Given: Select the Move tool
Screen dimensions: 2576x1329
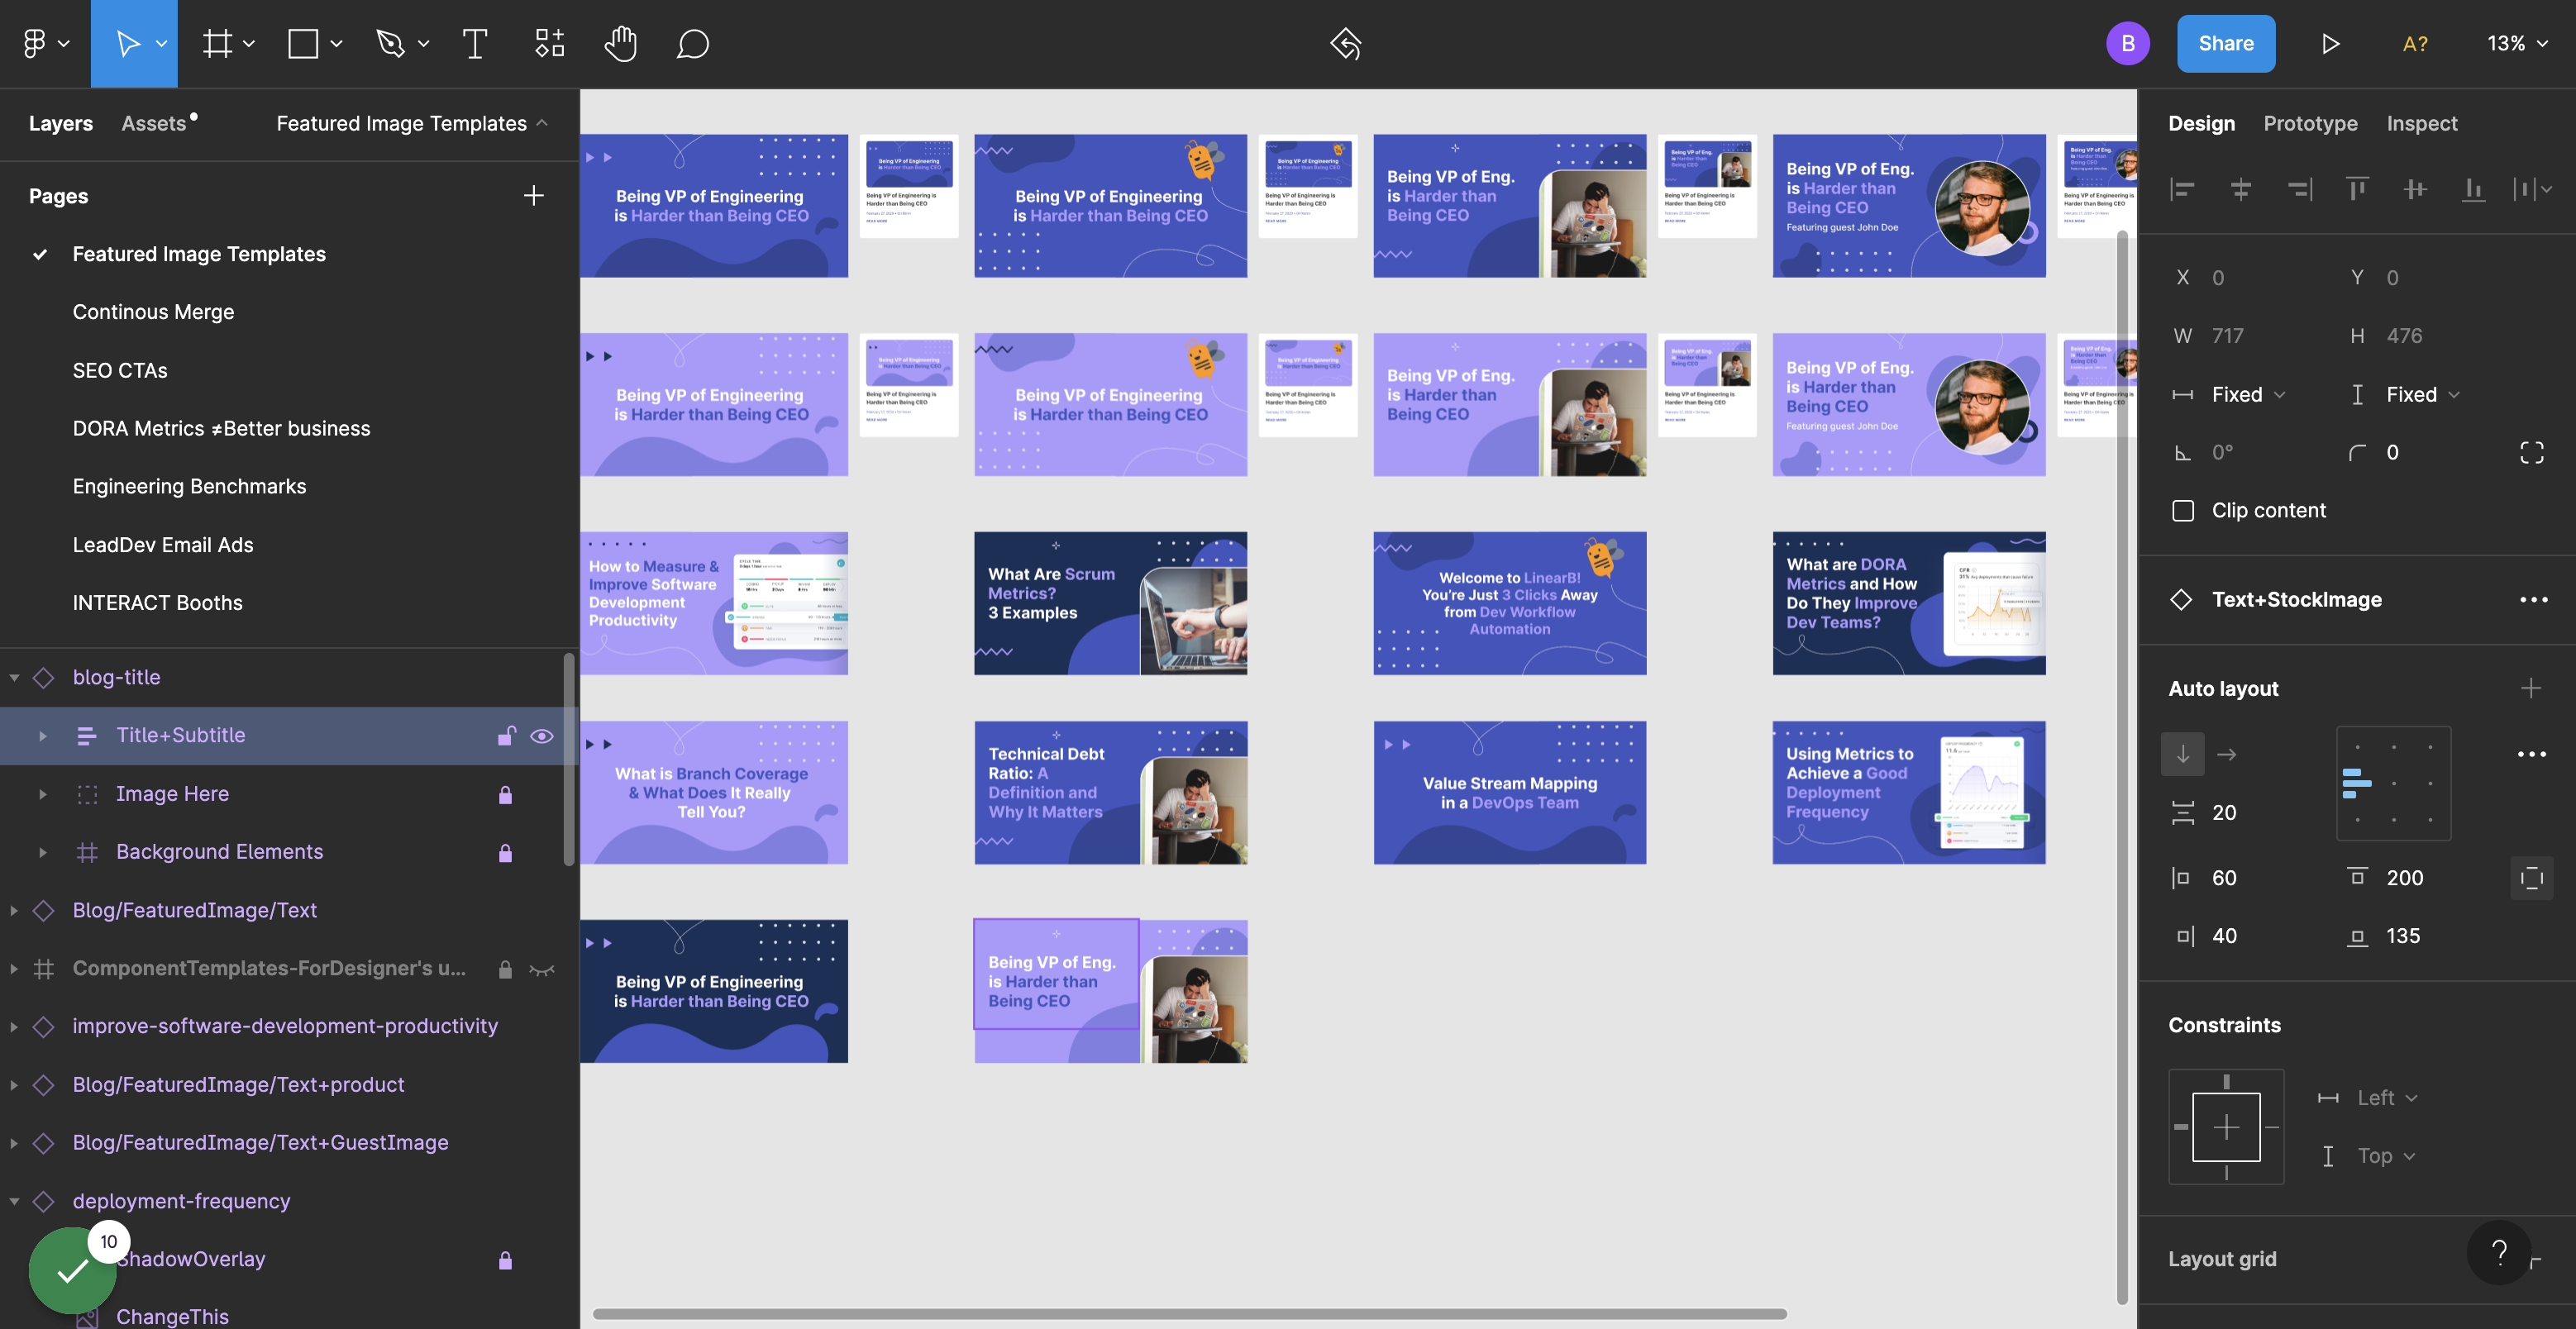Looking at the screenshot, I should 128,43.
